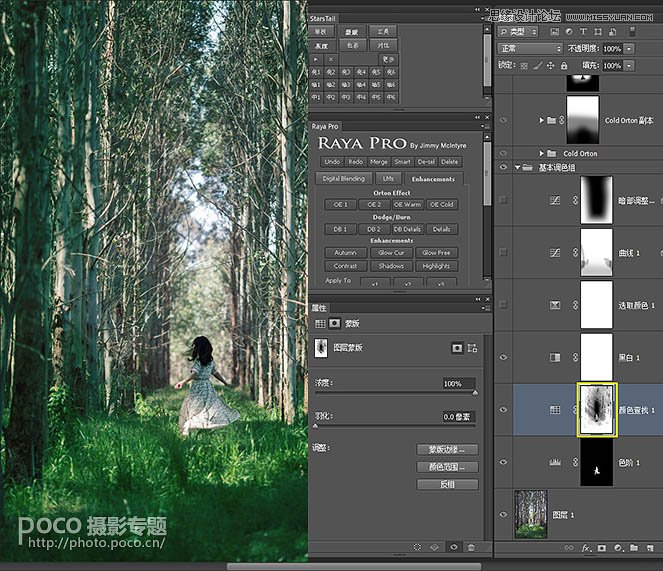Expand the Cold Orton 副本 group
Screen dimensions: 663x571
(x=541, y=120)
